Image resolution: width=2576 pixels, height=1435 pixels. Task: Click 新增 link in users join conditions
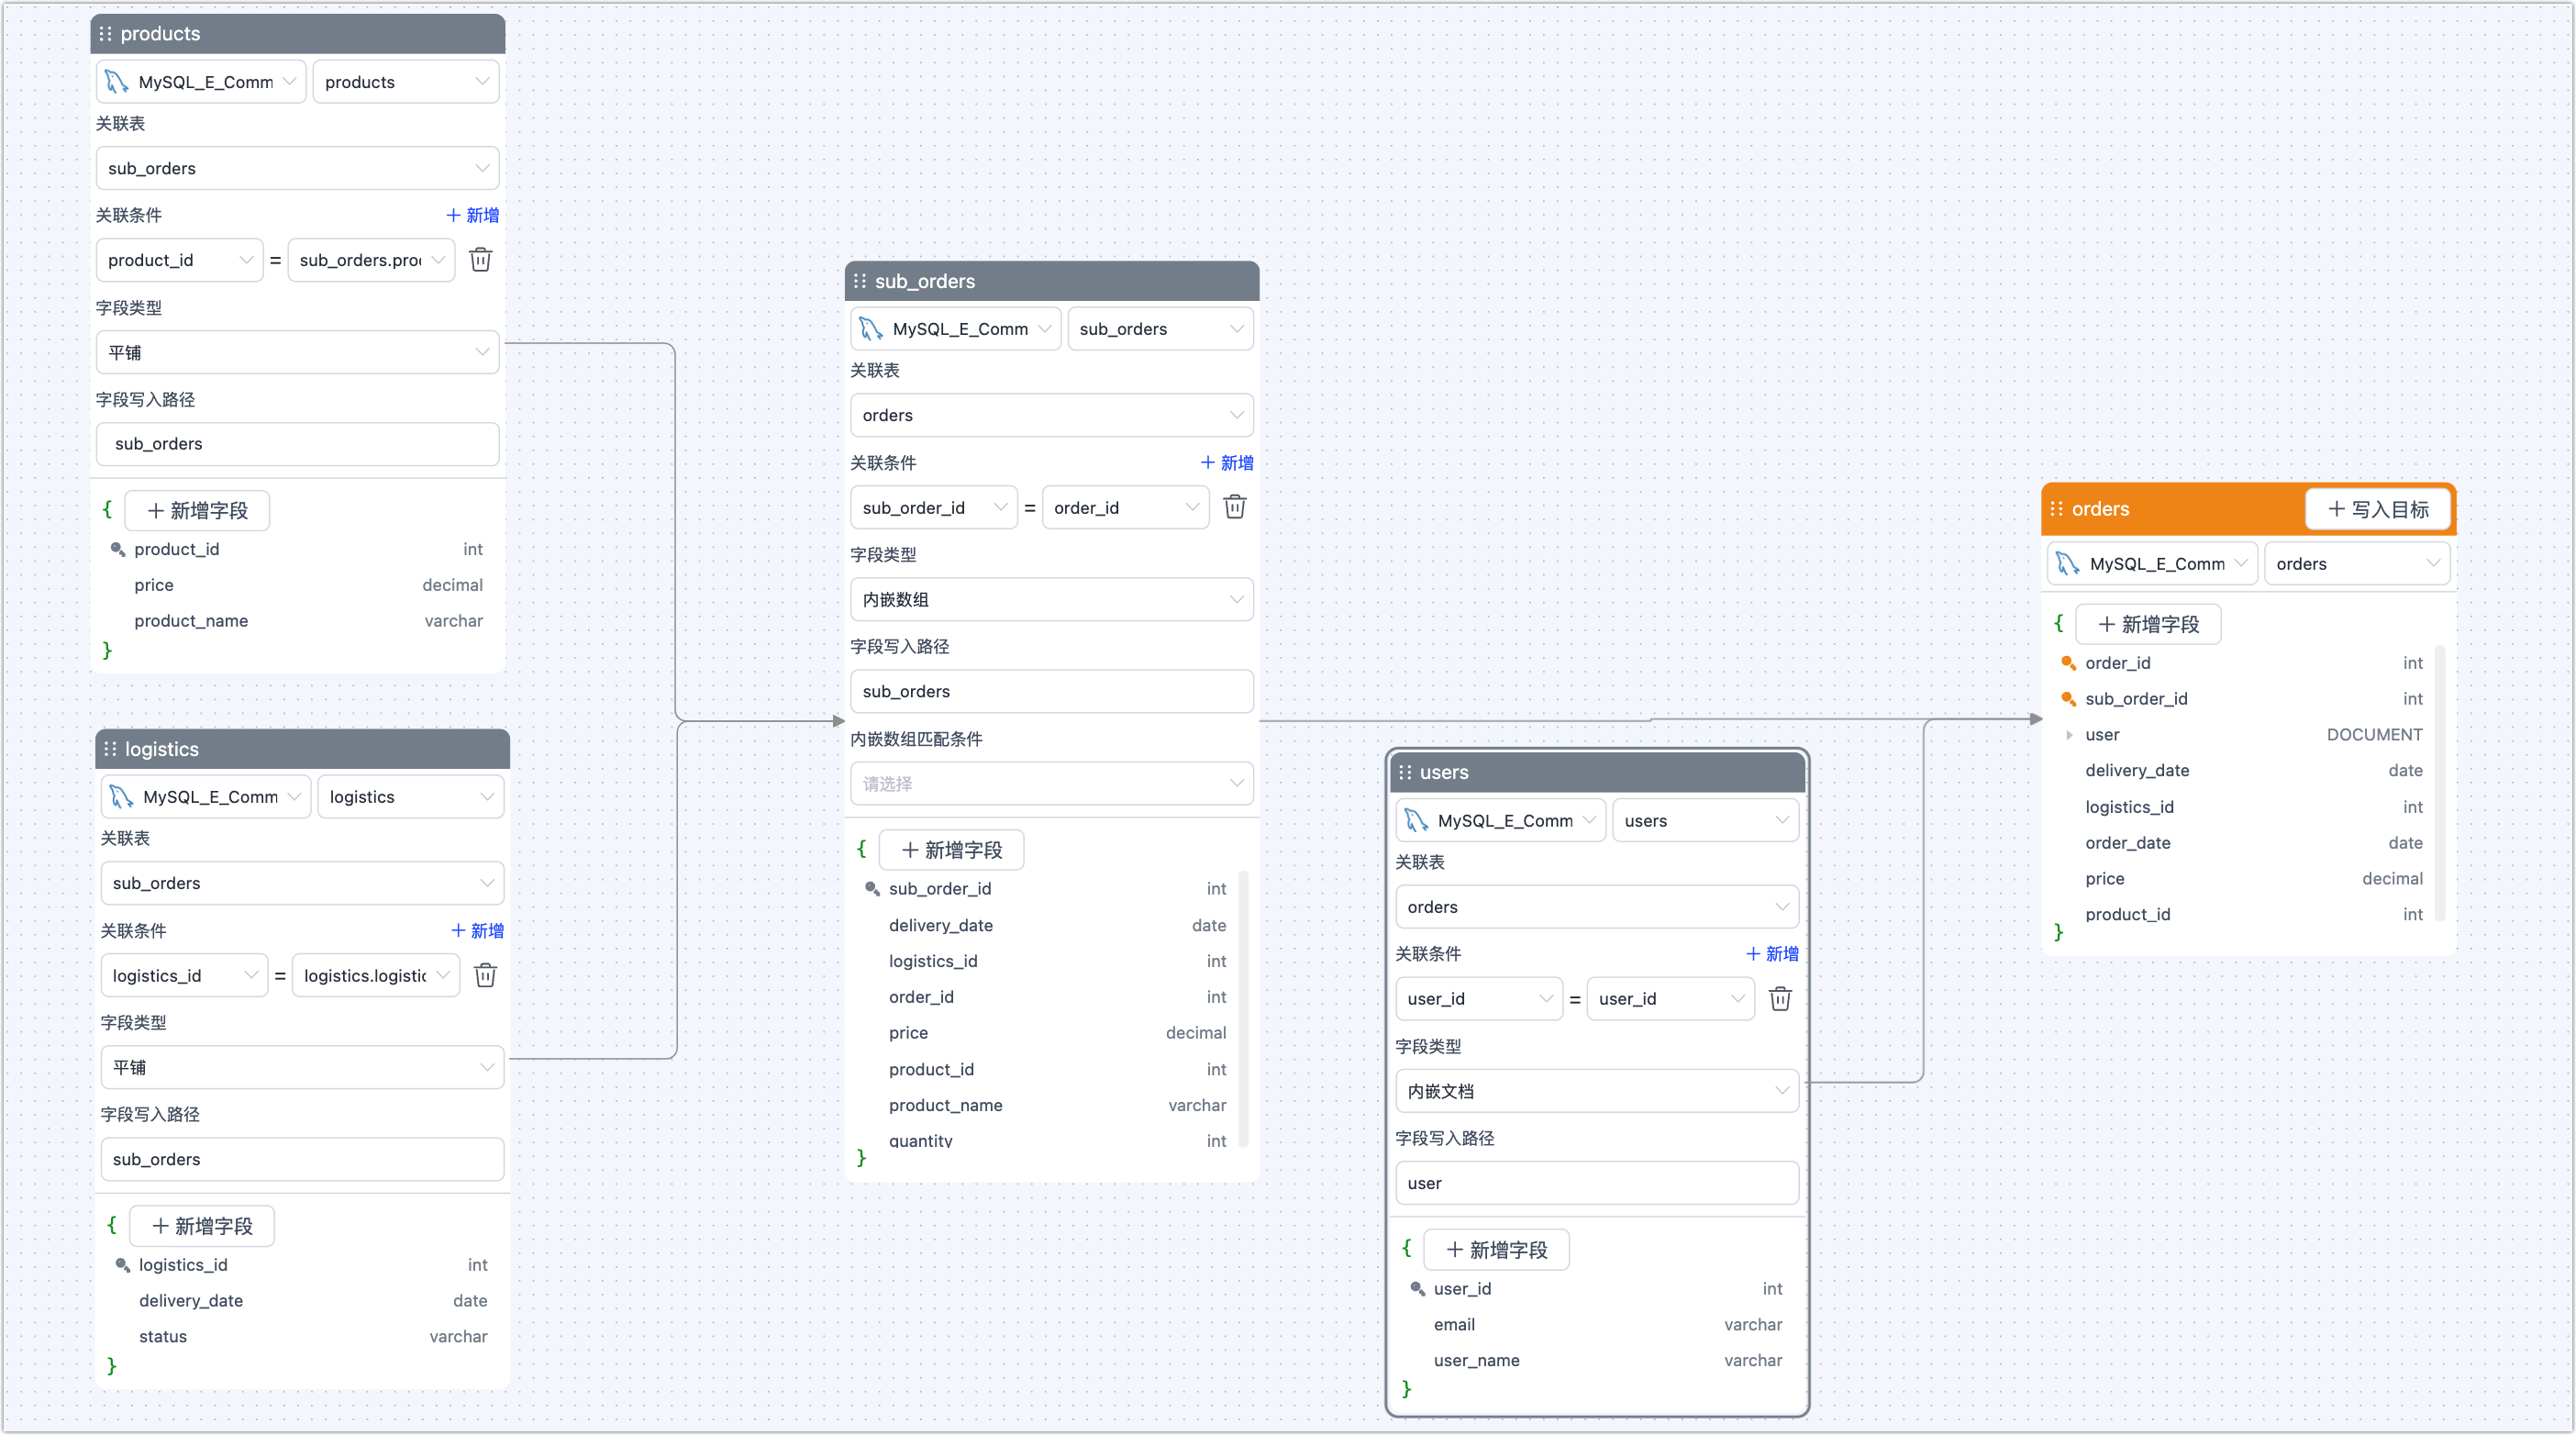(x=1772, y=954)
